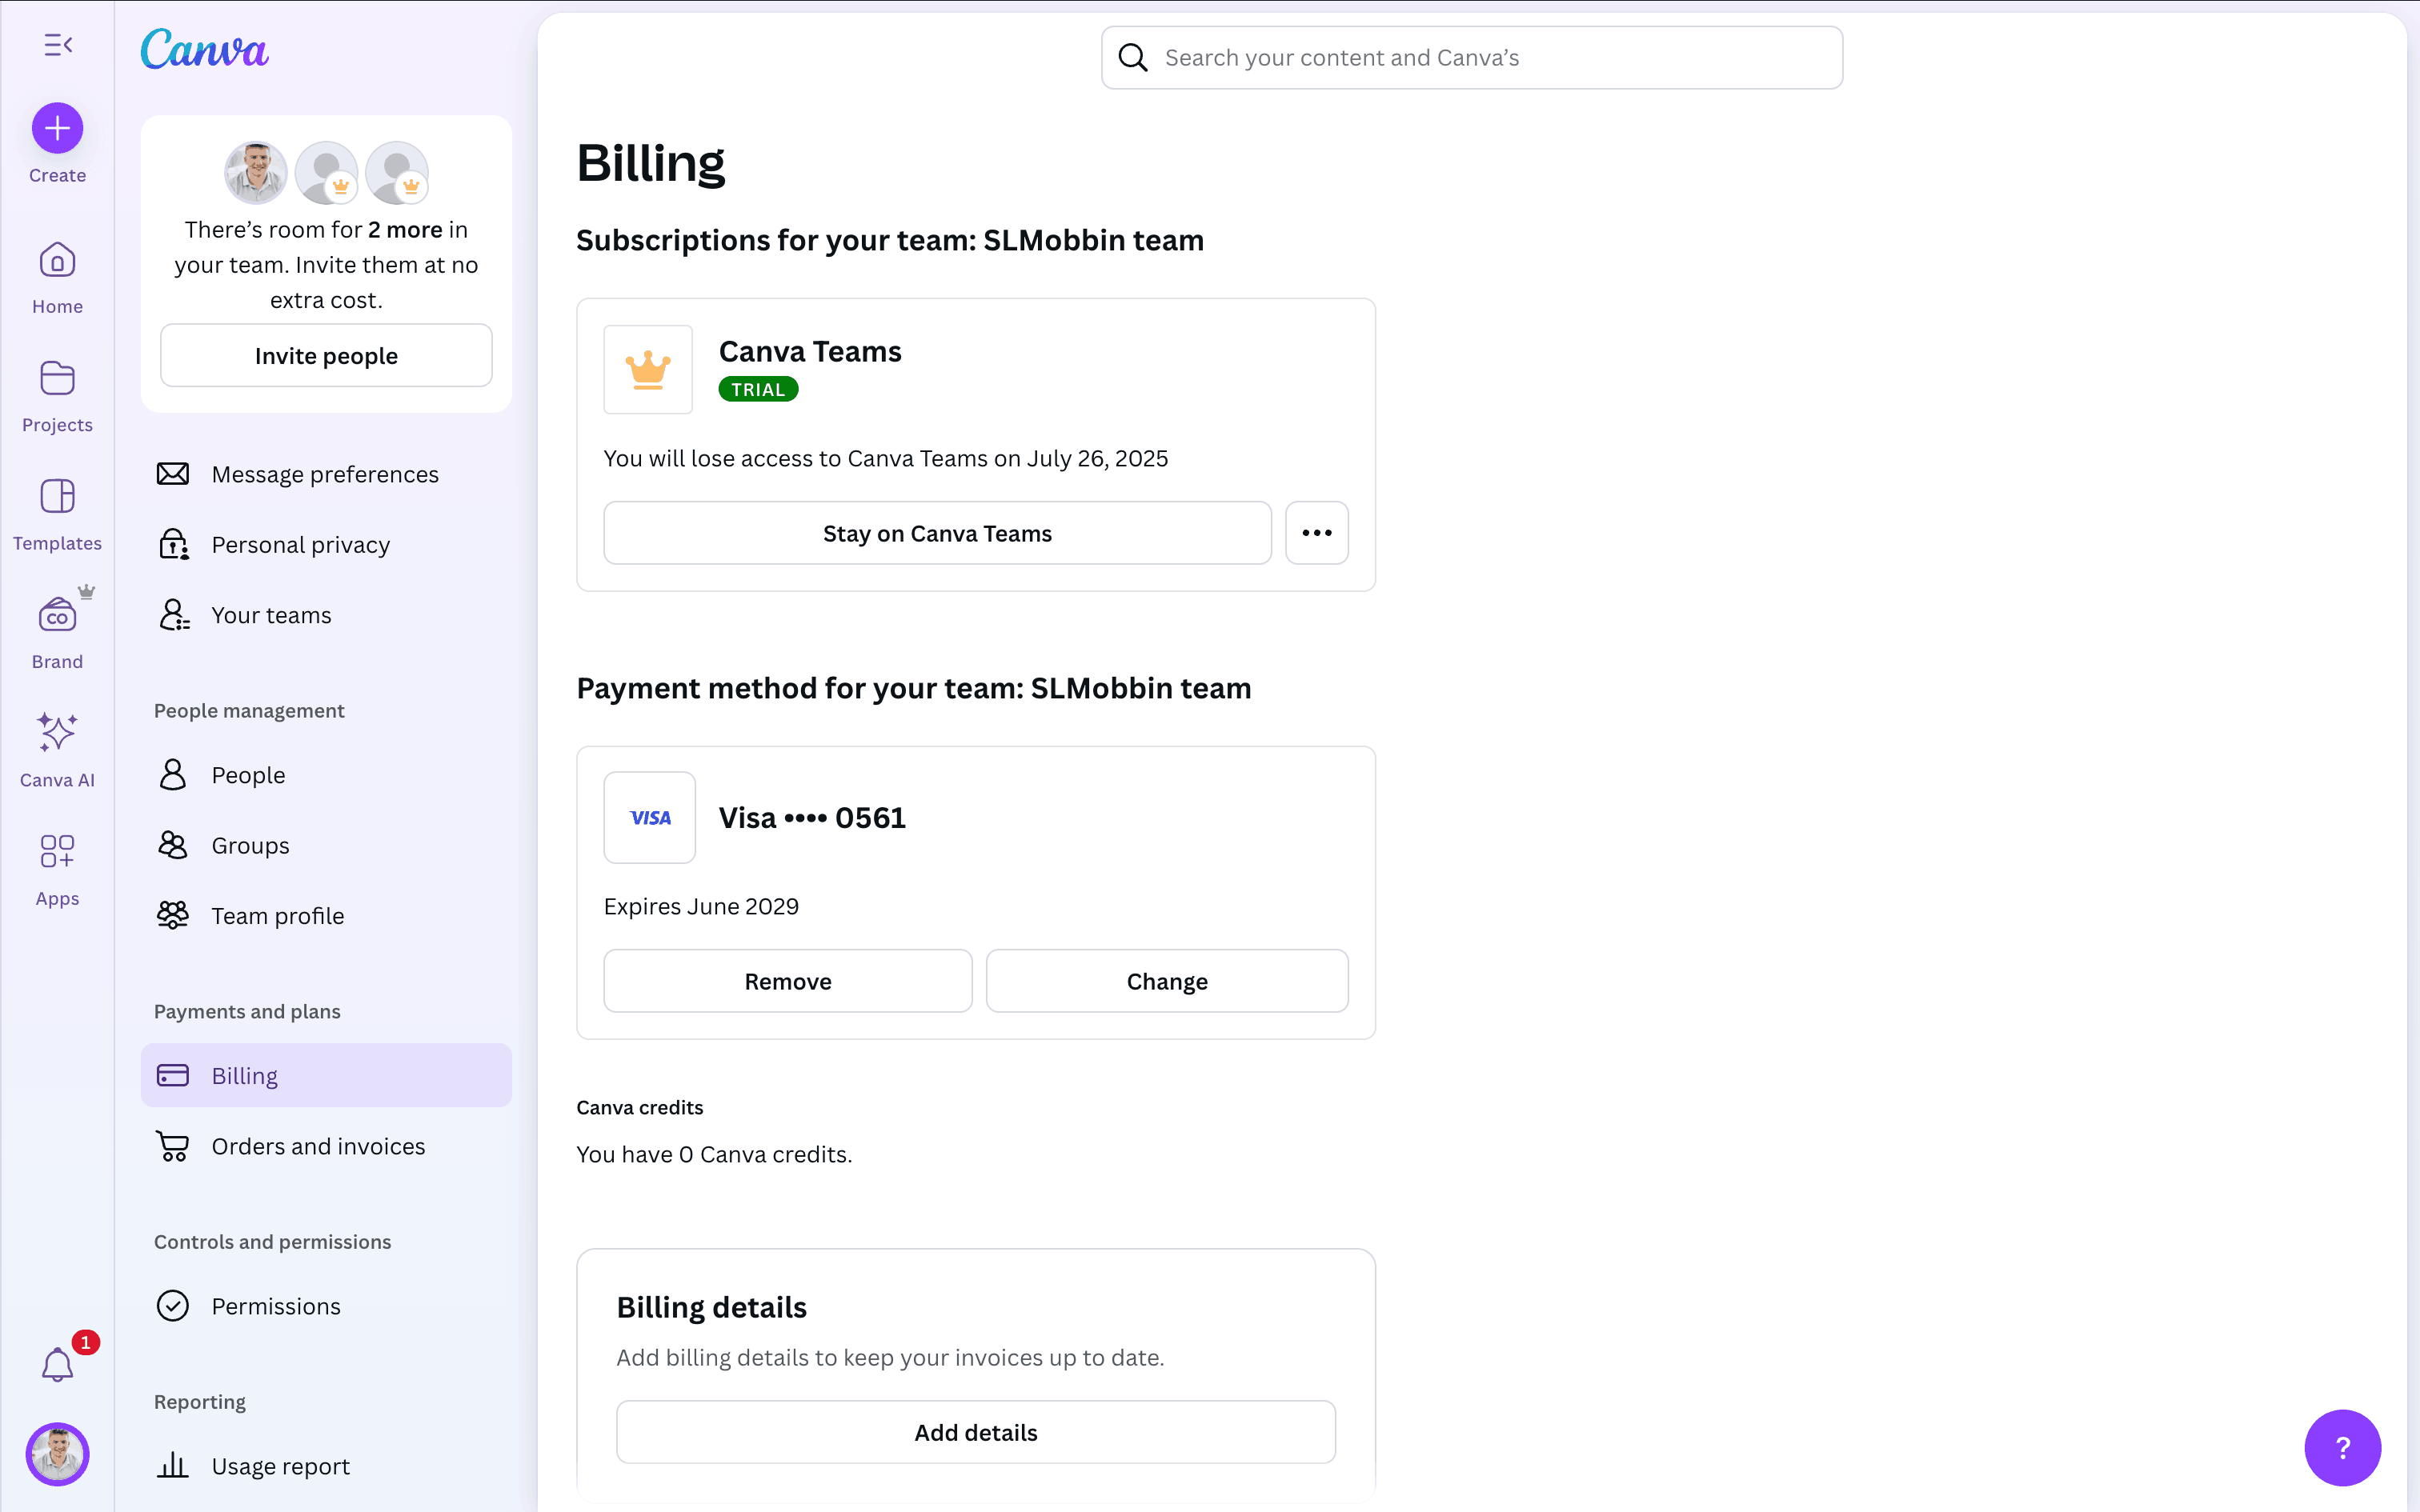Open the help question mark button
This screenshot has height=1512, width=2420.
pos(2342,1447)
